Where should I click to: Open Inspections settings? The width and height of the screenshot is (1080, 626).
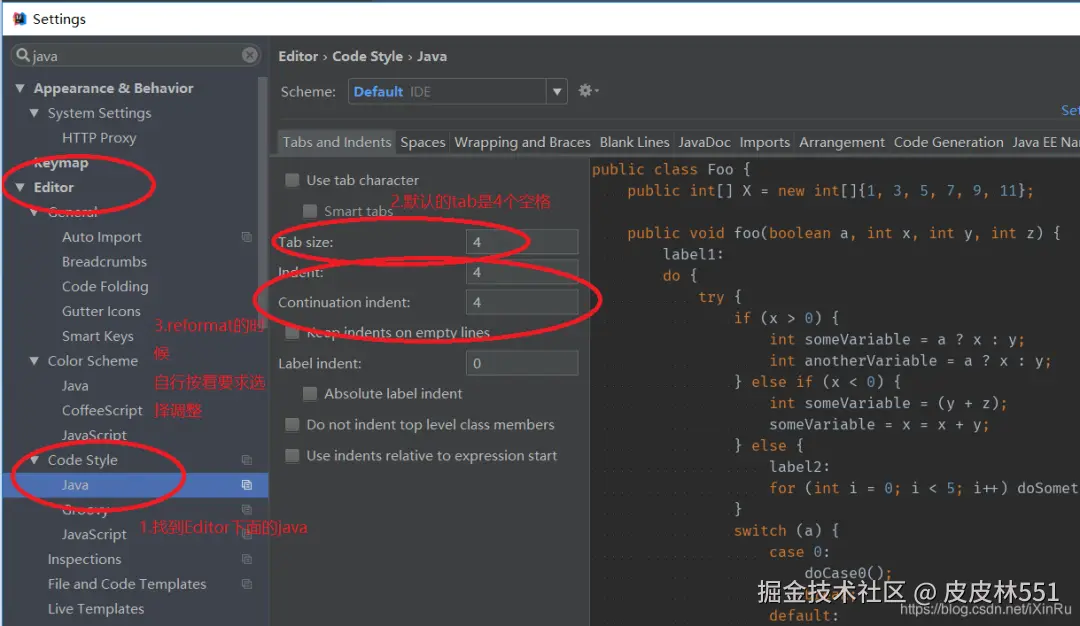pyautogui.click(x=84, y=559)
